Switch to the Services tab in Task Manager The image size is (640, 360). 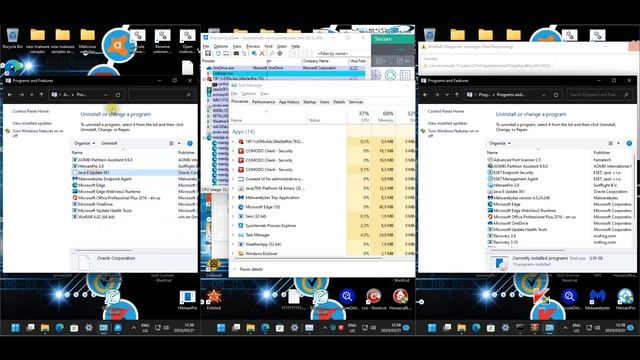click(x=356, y=102)
